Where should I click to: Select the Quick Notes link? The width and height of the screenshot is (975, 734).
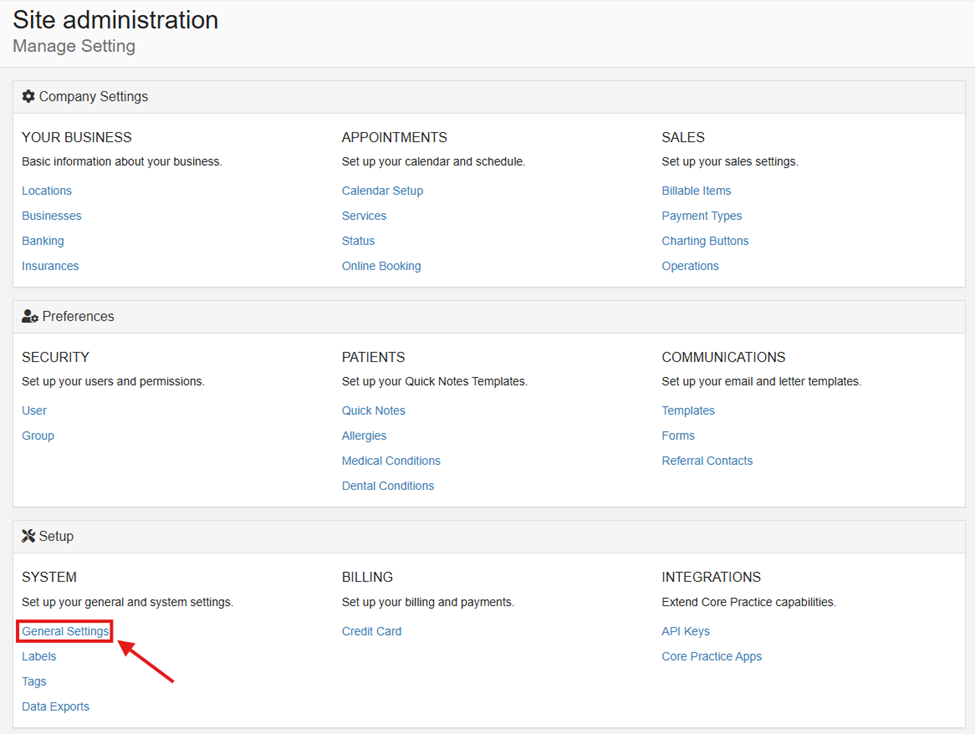373,411
